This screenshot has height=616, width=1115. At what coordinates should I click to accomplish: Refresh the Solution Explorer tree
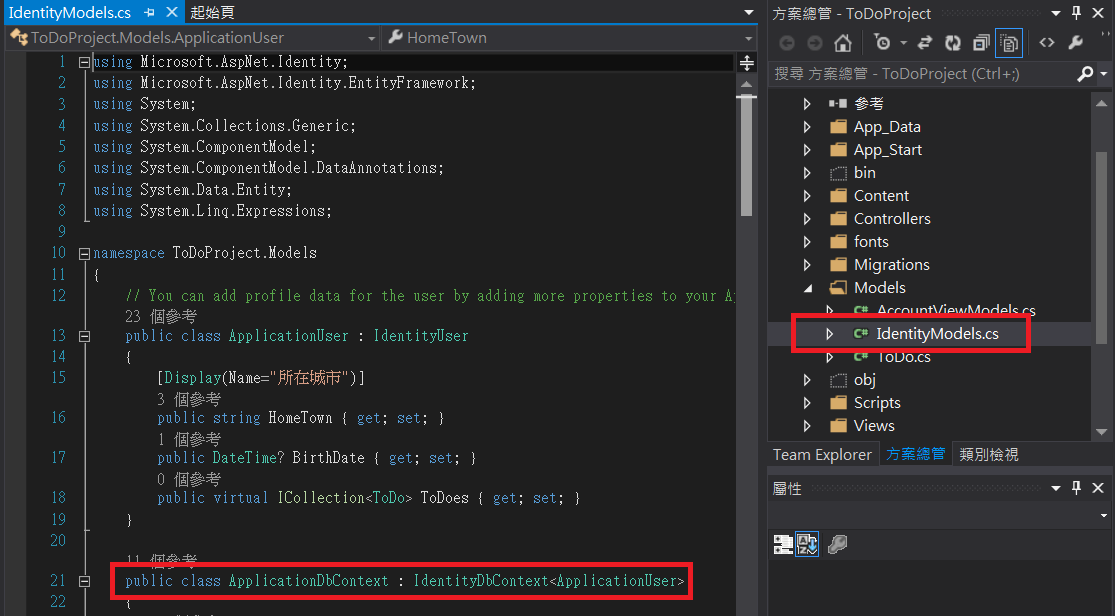point(953,43)
